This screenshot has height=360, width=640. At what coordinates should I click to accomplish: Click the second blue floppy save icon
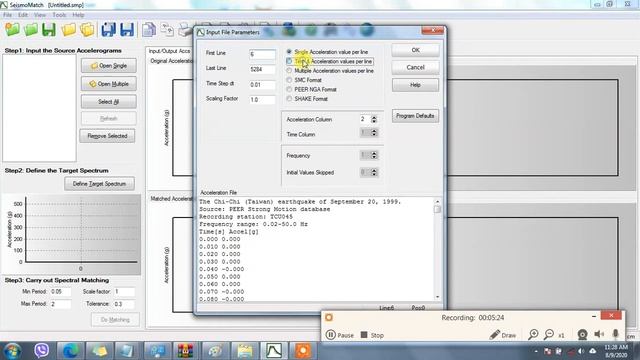(x=127, y=30)
